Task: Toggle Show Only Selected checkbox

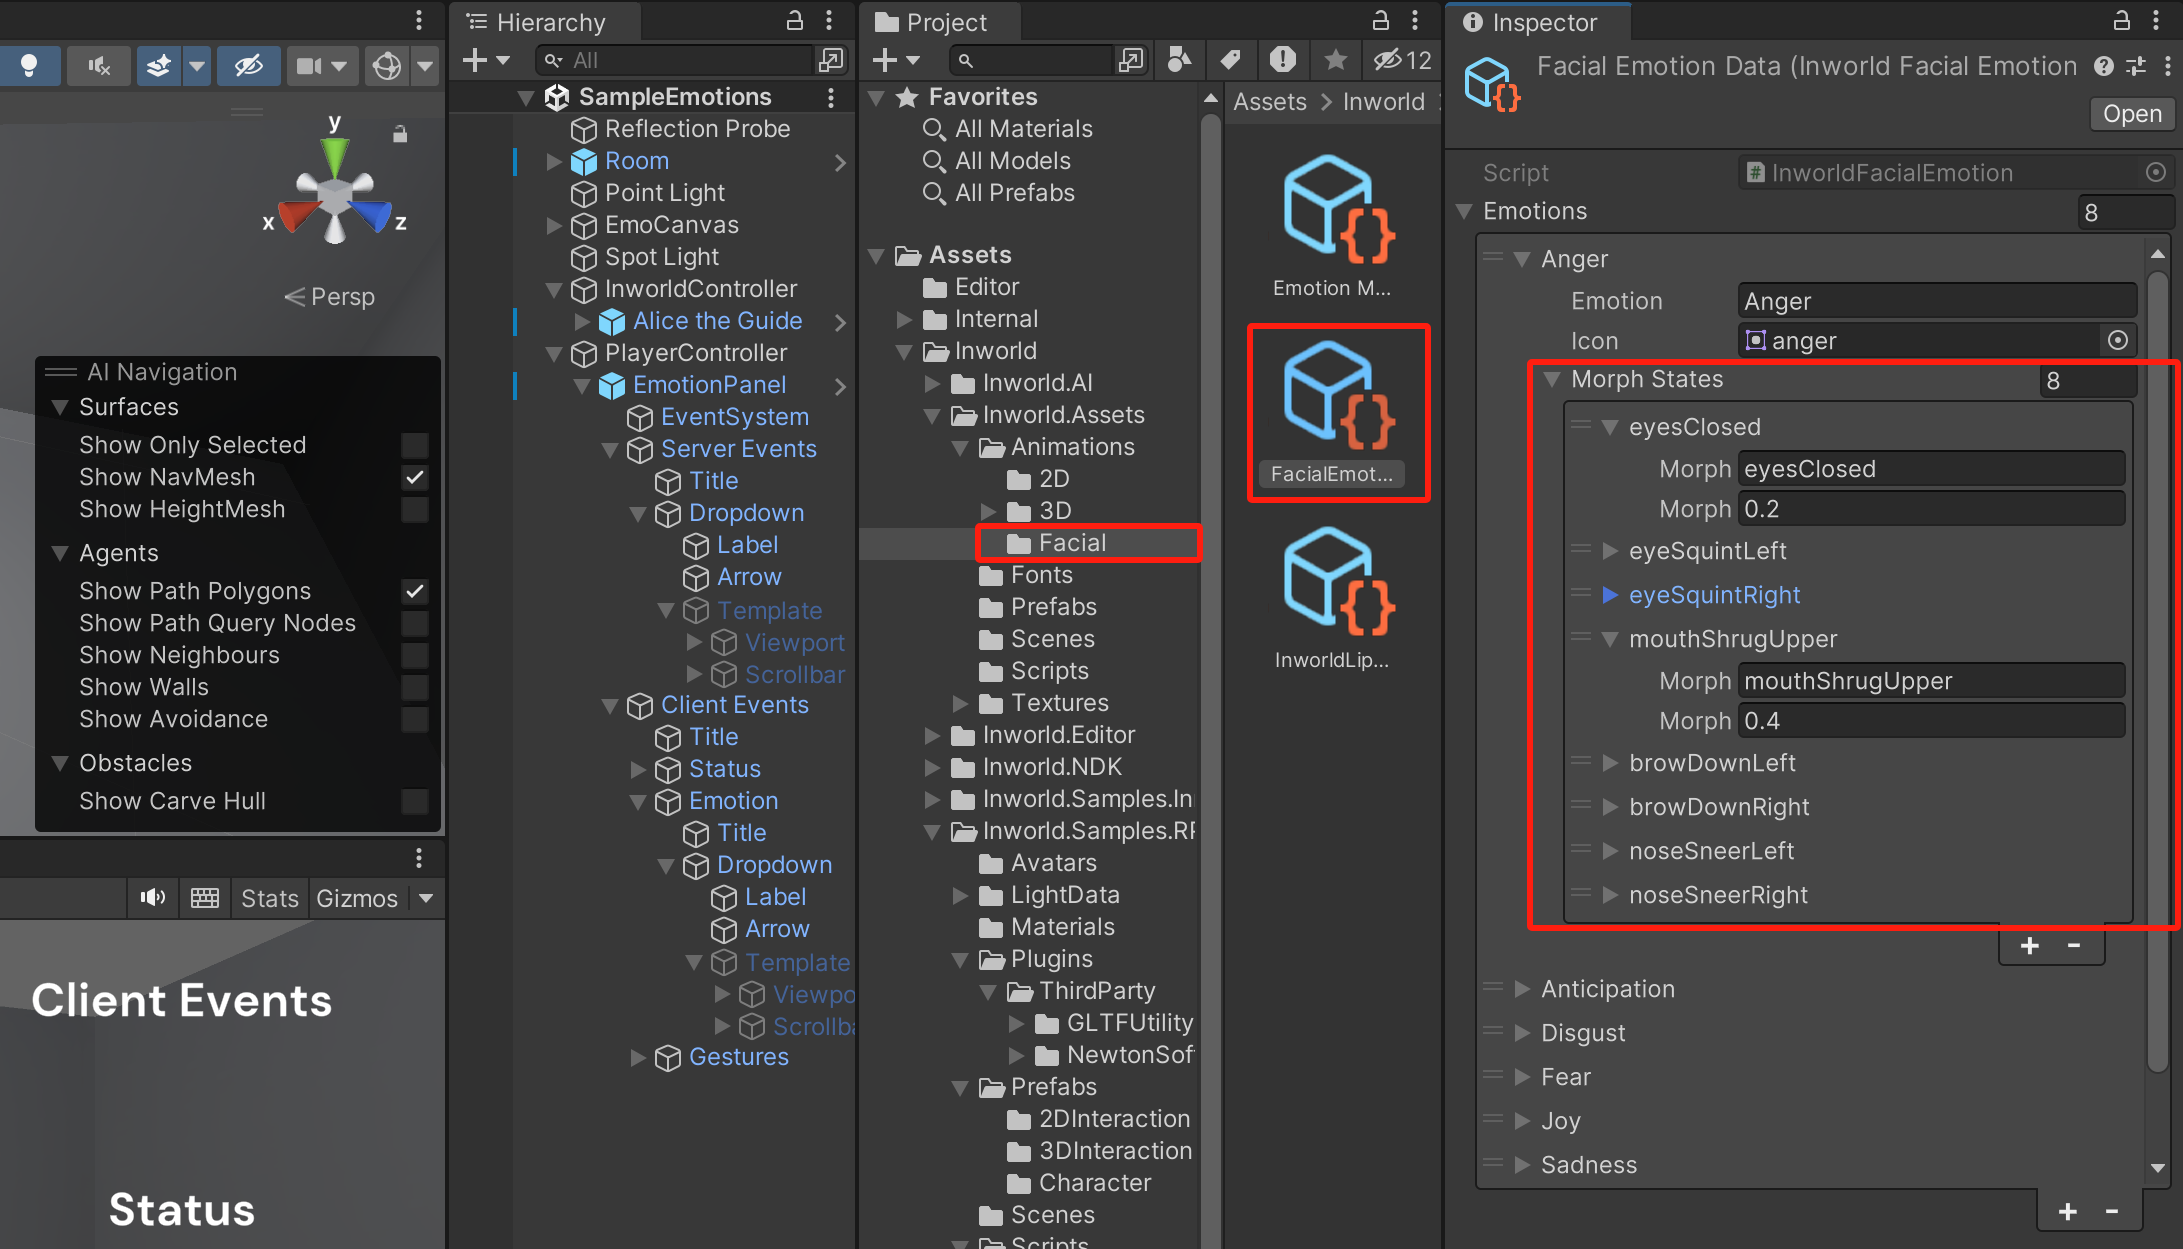Action: click(x=415, y=445)
